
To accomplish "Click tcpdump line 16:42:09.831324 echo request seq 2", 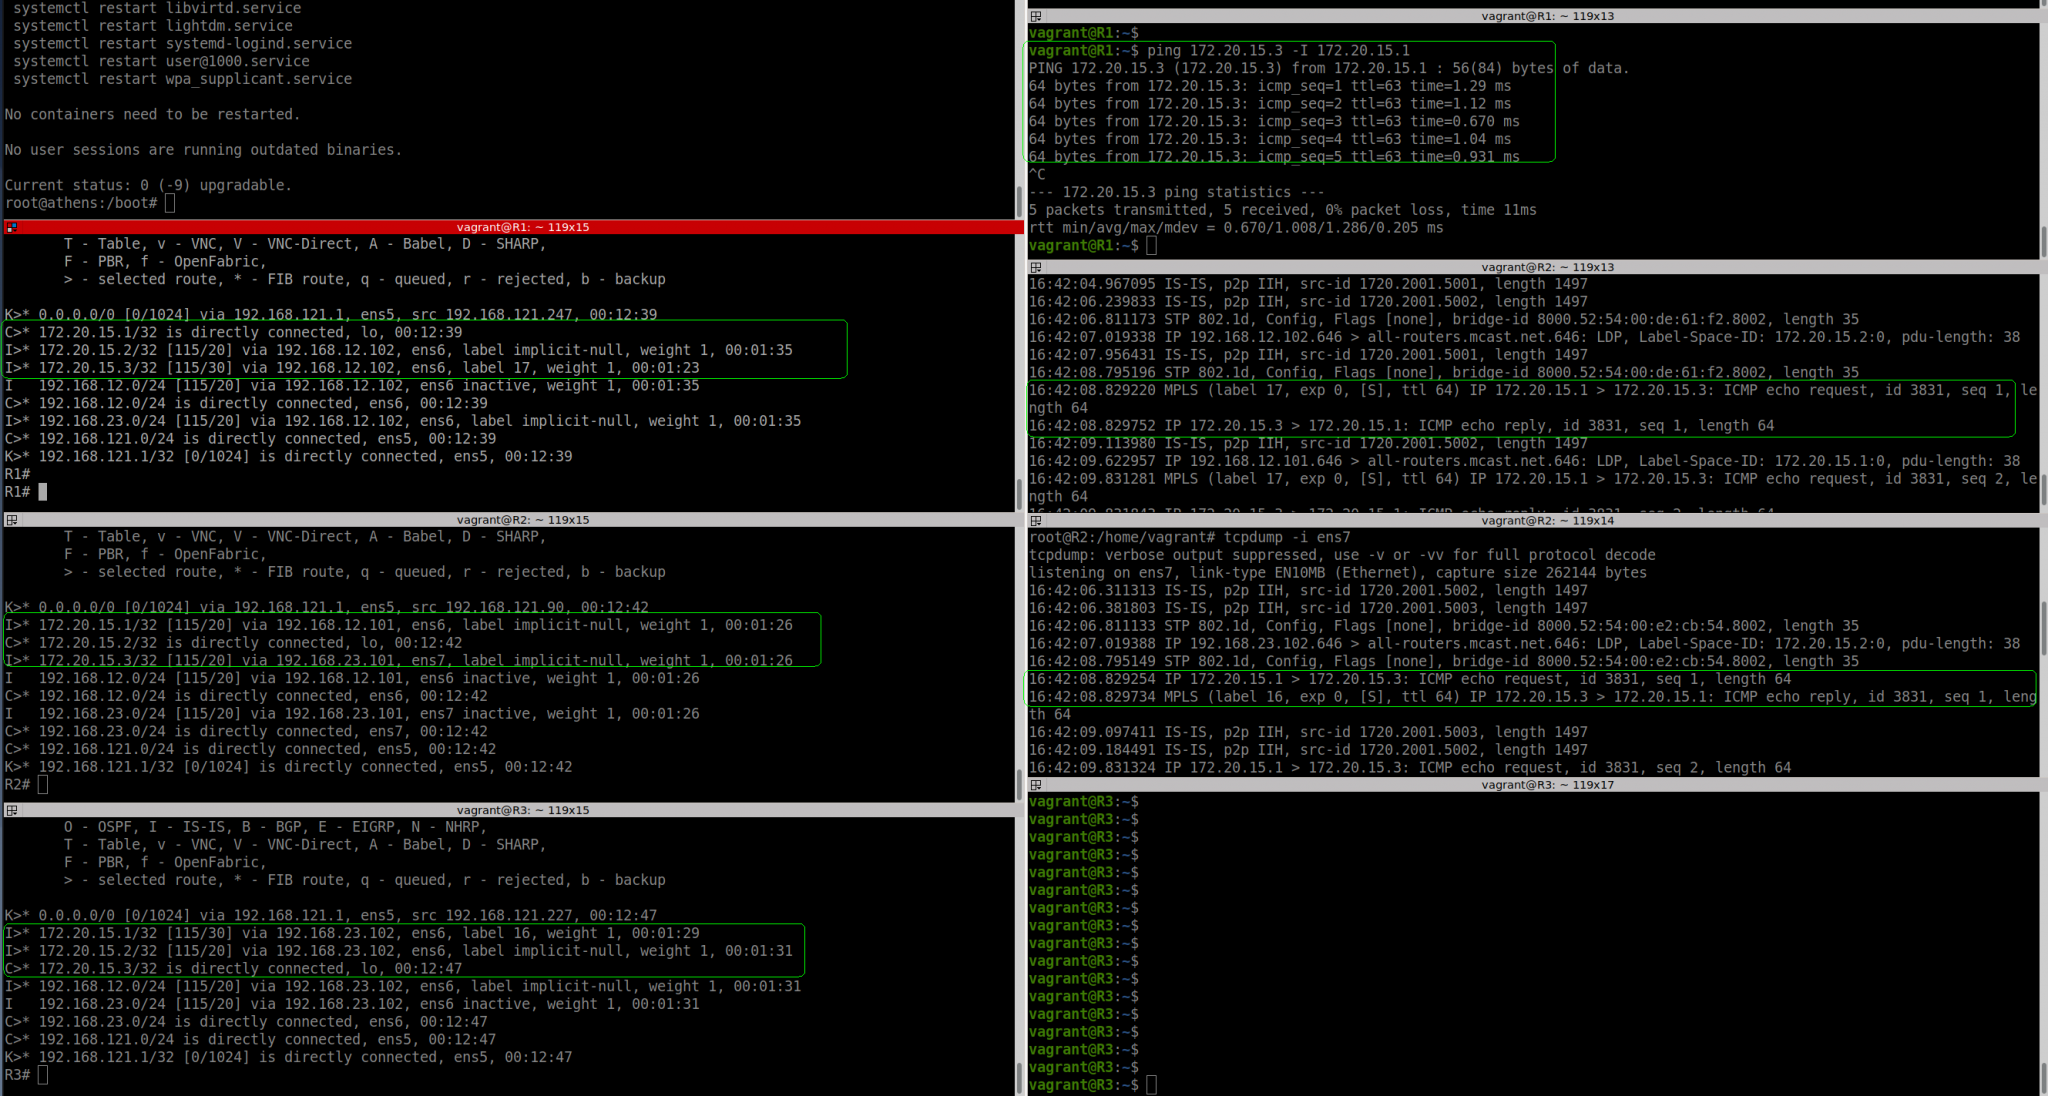I will pyautogui.click(x=1410, y=768).
